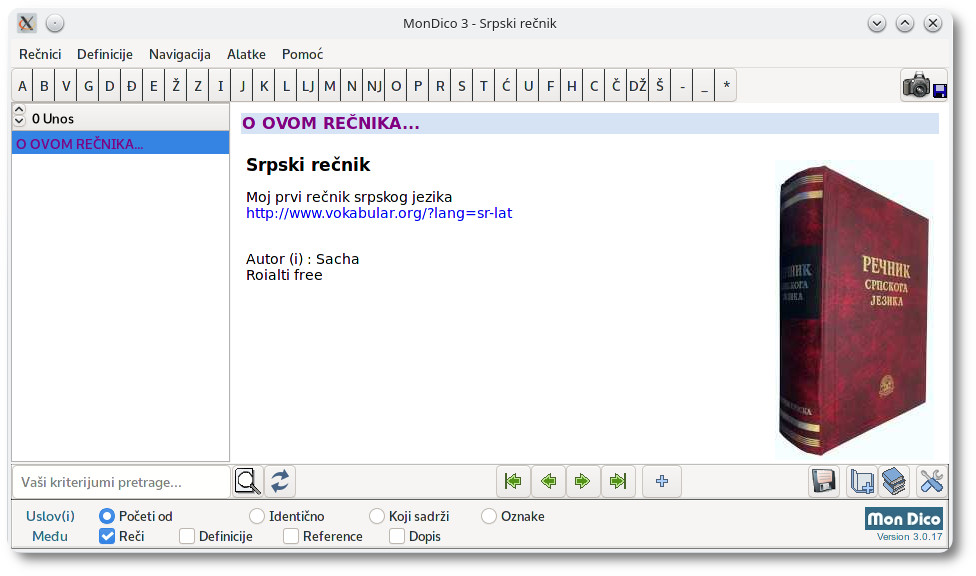Click letter M in alphabet bar

click(330, 85)
